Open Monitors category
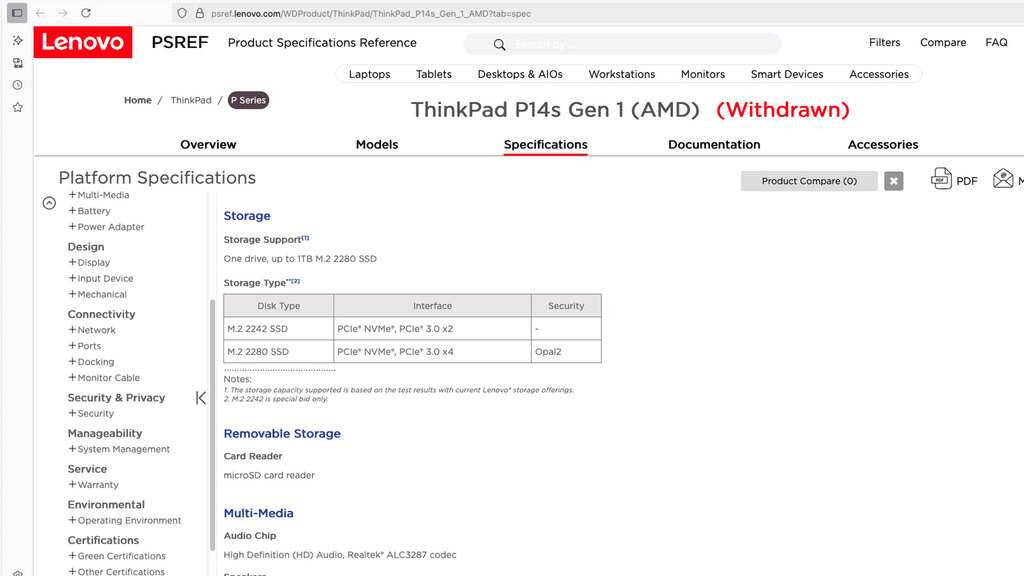Image resolution: width=1024 pixels, height=576 pixels. click(x=703, y=74)
